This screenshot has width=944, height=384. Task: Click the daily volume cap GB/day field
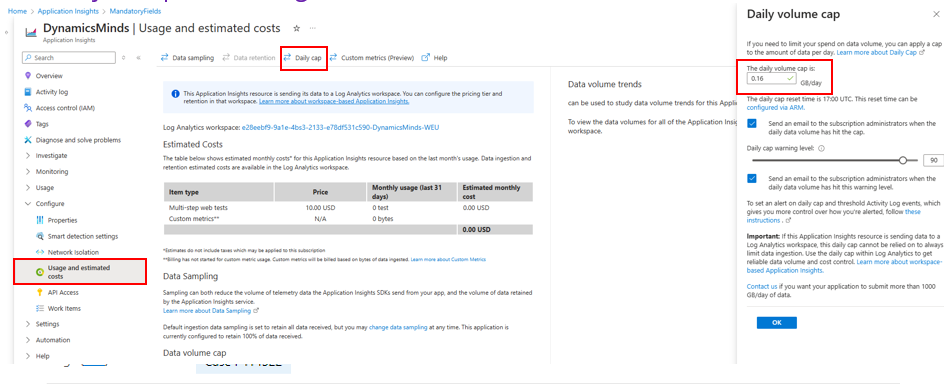pos(771,79)
